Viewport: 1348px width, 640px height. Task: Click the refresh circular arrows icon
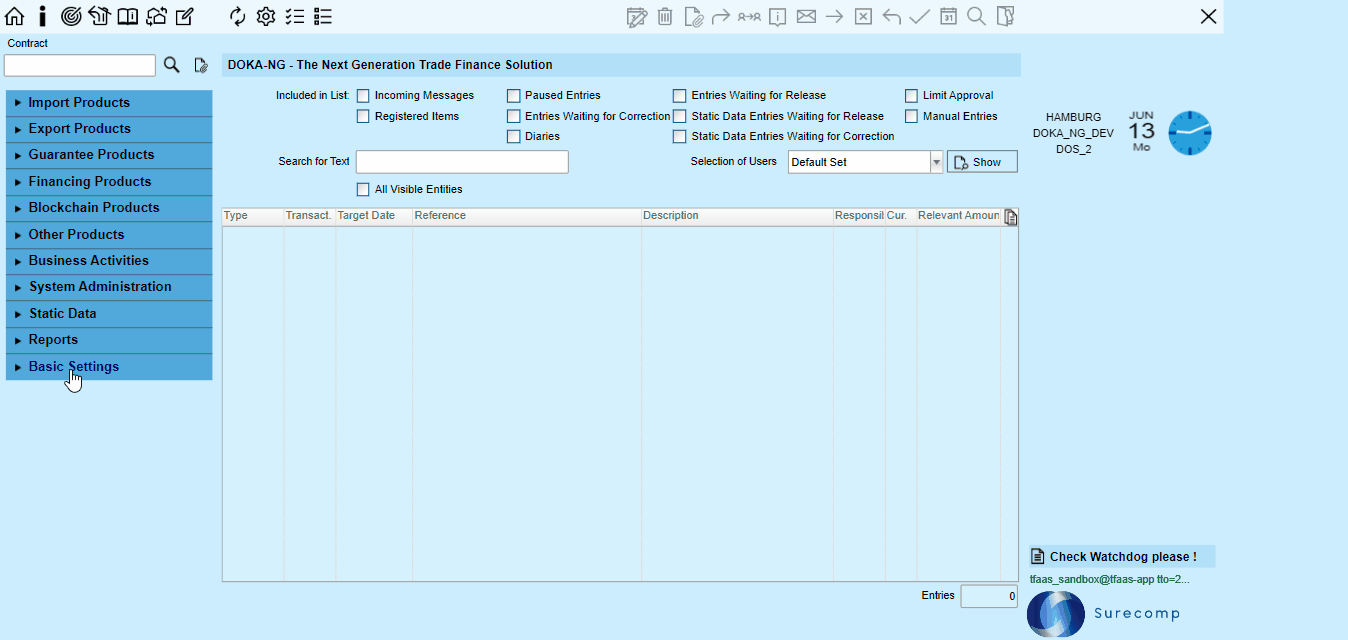pyautogui.click(x=237, y=16)
